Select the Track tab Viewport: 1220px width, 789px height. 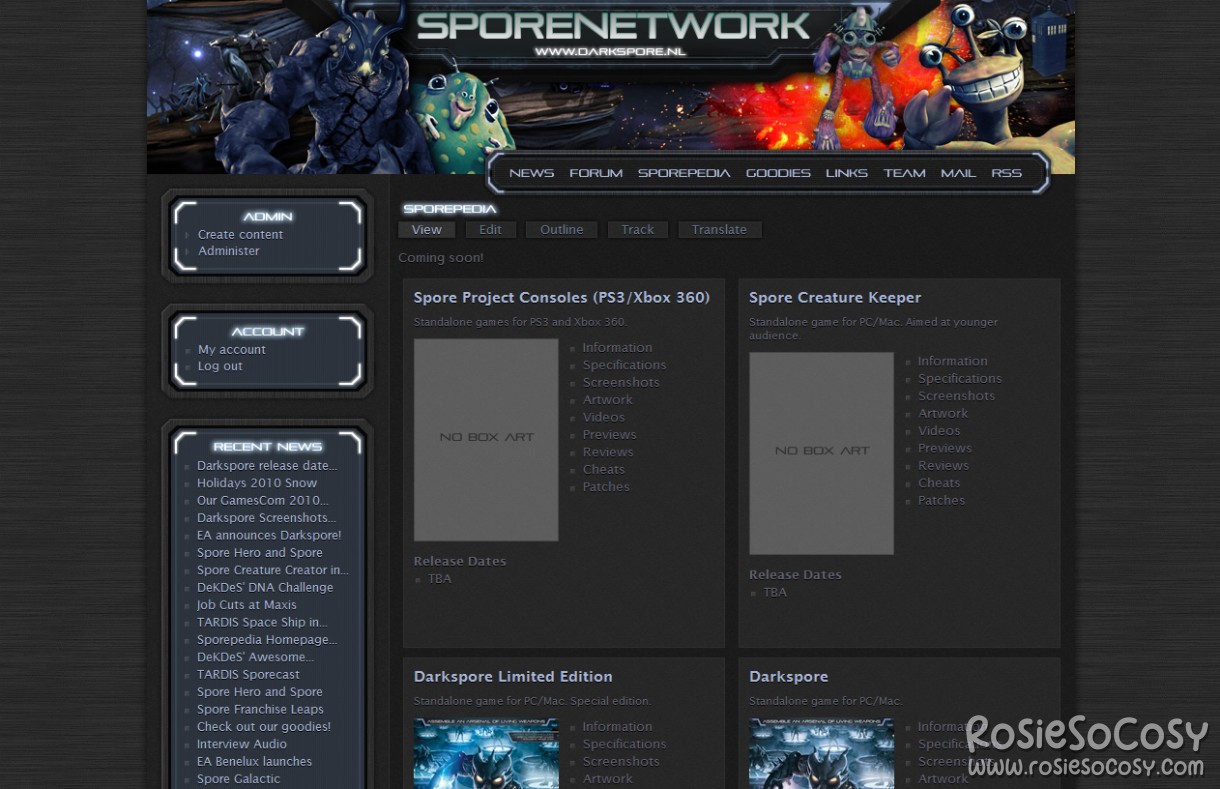[x=637, y=229]
